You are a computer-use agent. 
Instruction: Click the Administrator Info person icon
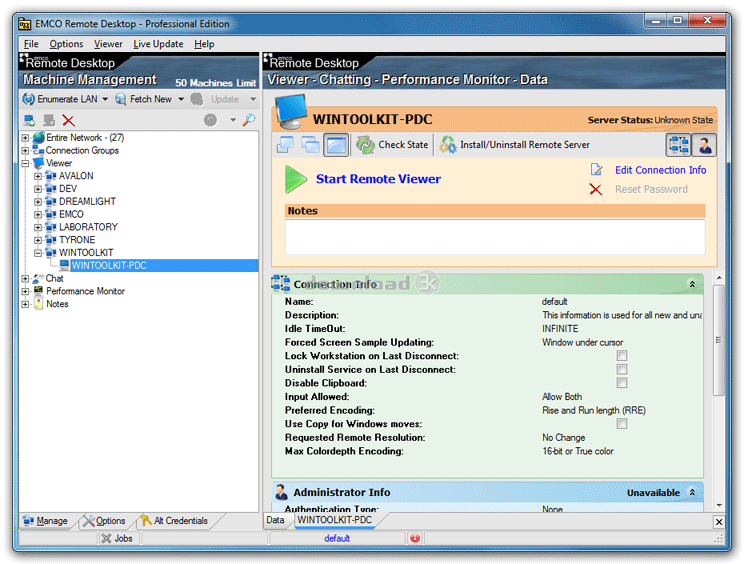[x=281, y=492]
